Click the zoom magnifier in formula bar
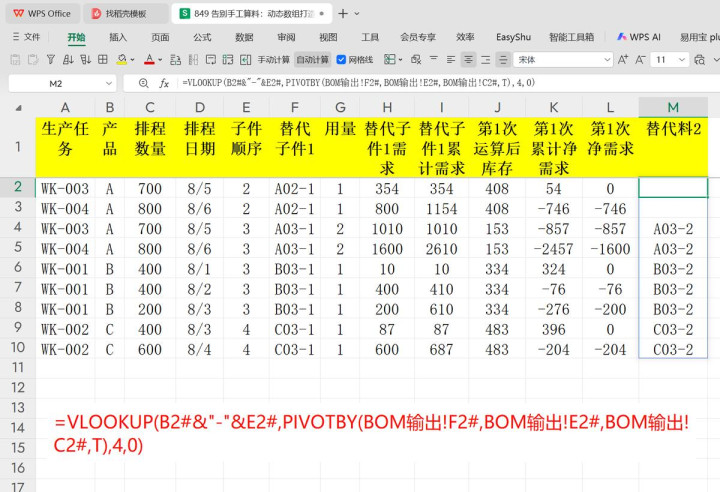Image resolution: width=720 pixels, height=492 pixels. (144, 83)
